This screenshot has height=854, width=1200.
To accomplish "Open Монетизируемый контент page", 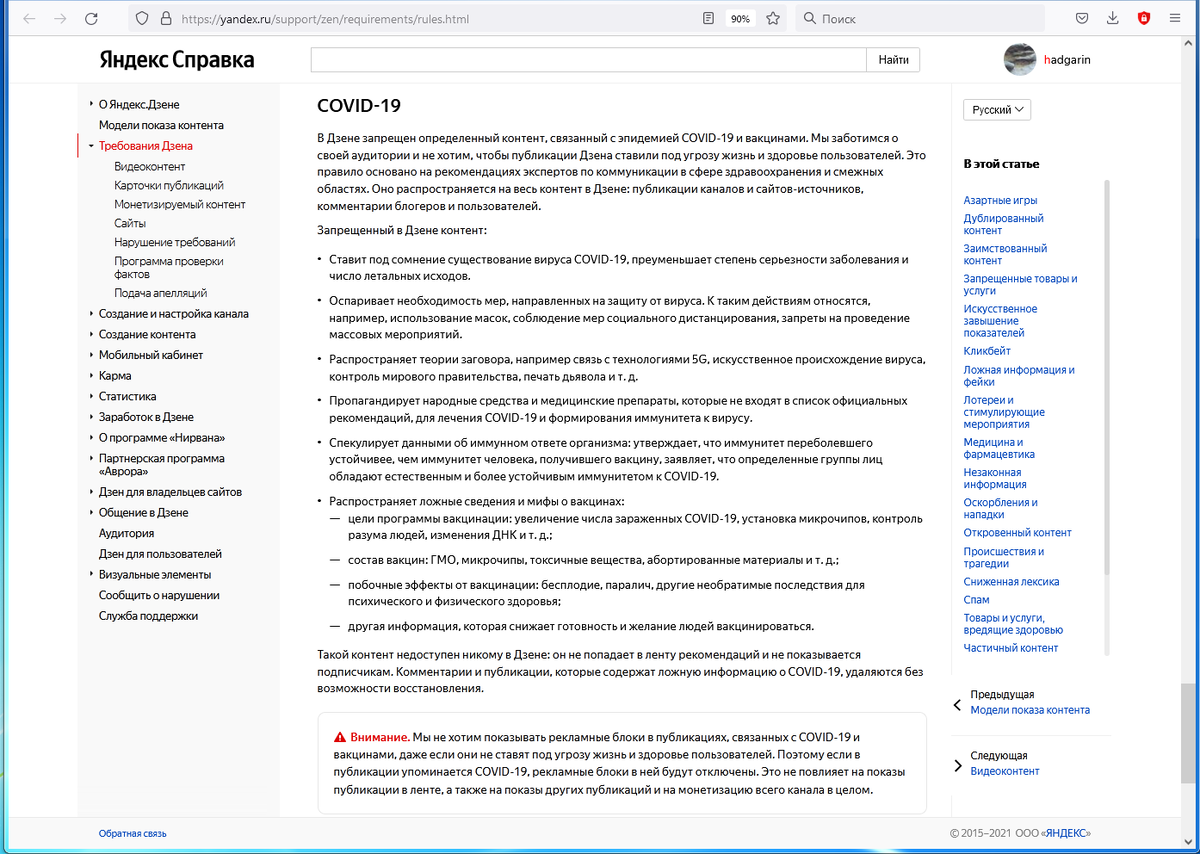I will coord(180,205).
